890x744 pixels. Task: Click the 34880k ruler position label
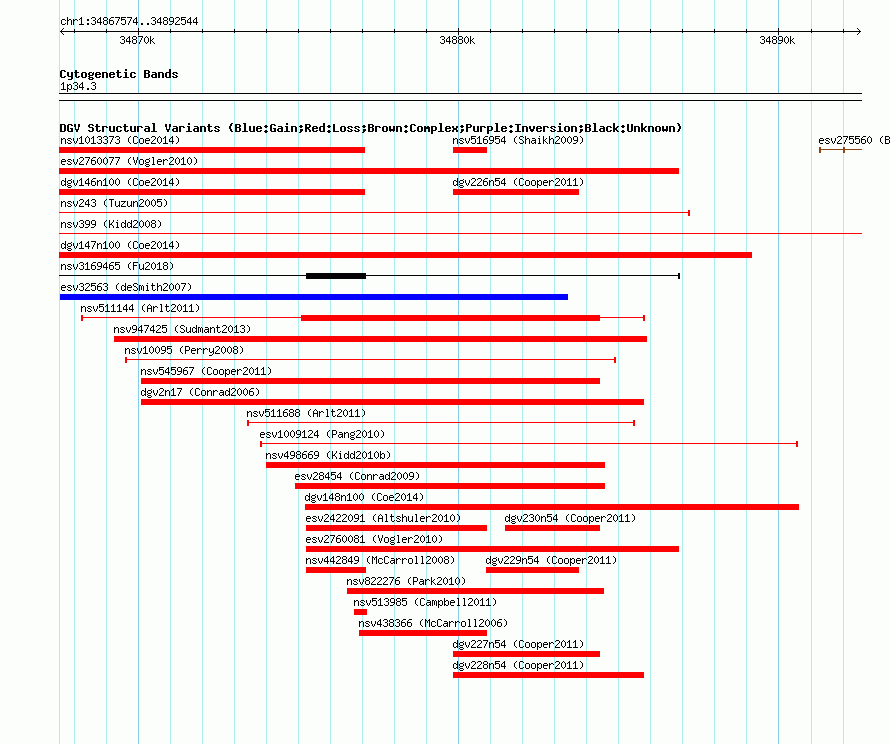(457, 40)
